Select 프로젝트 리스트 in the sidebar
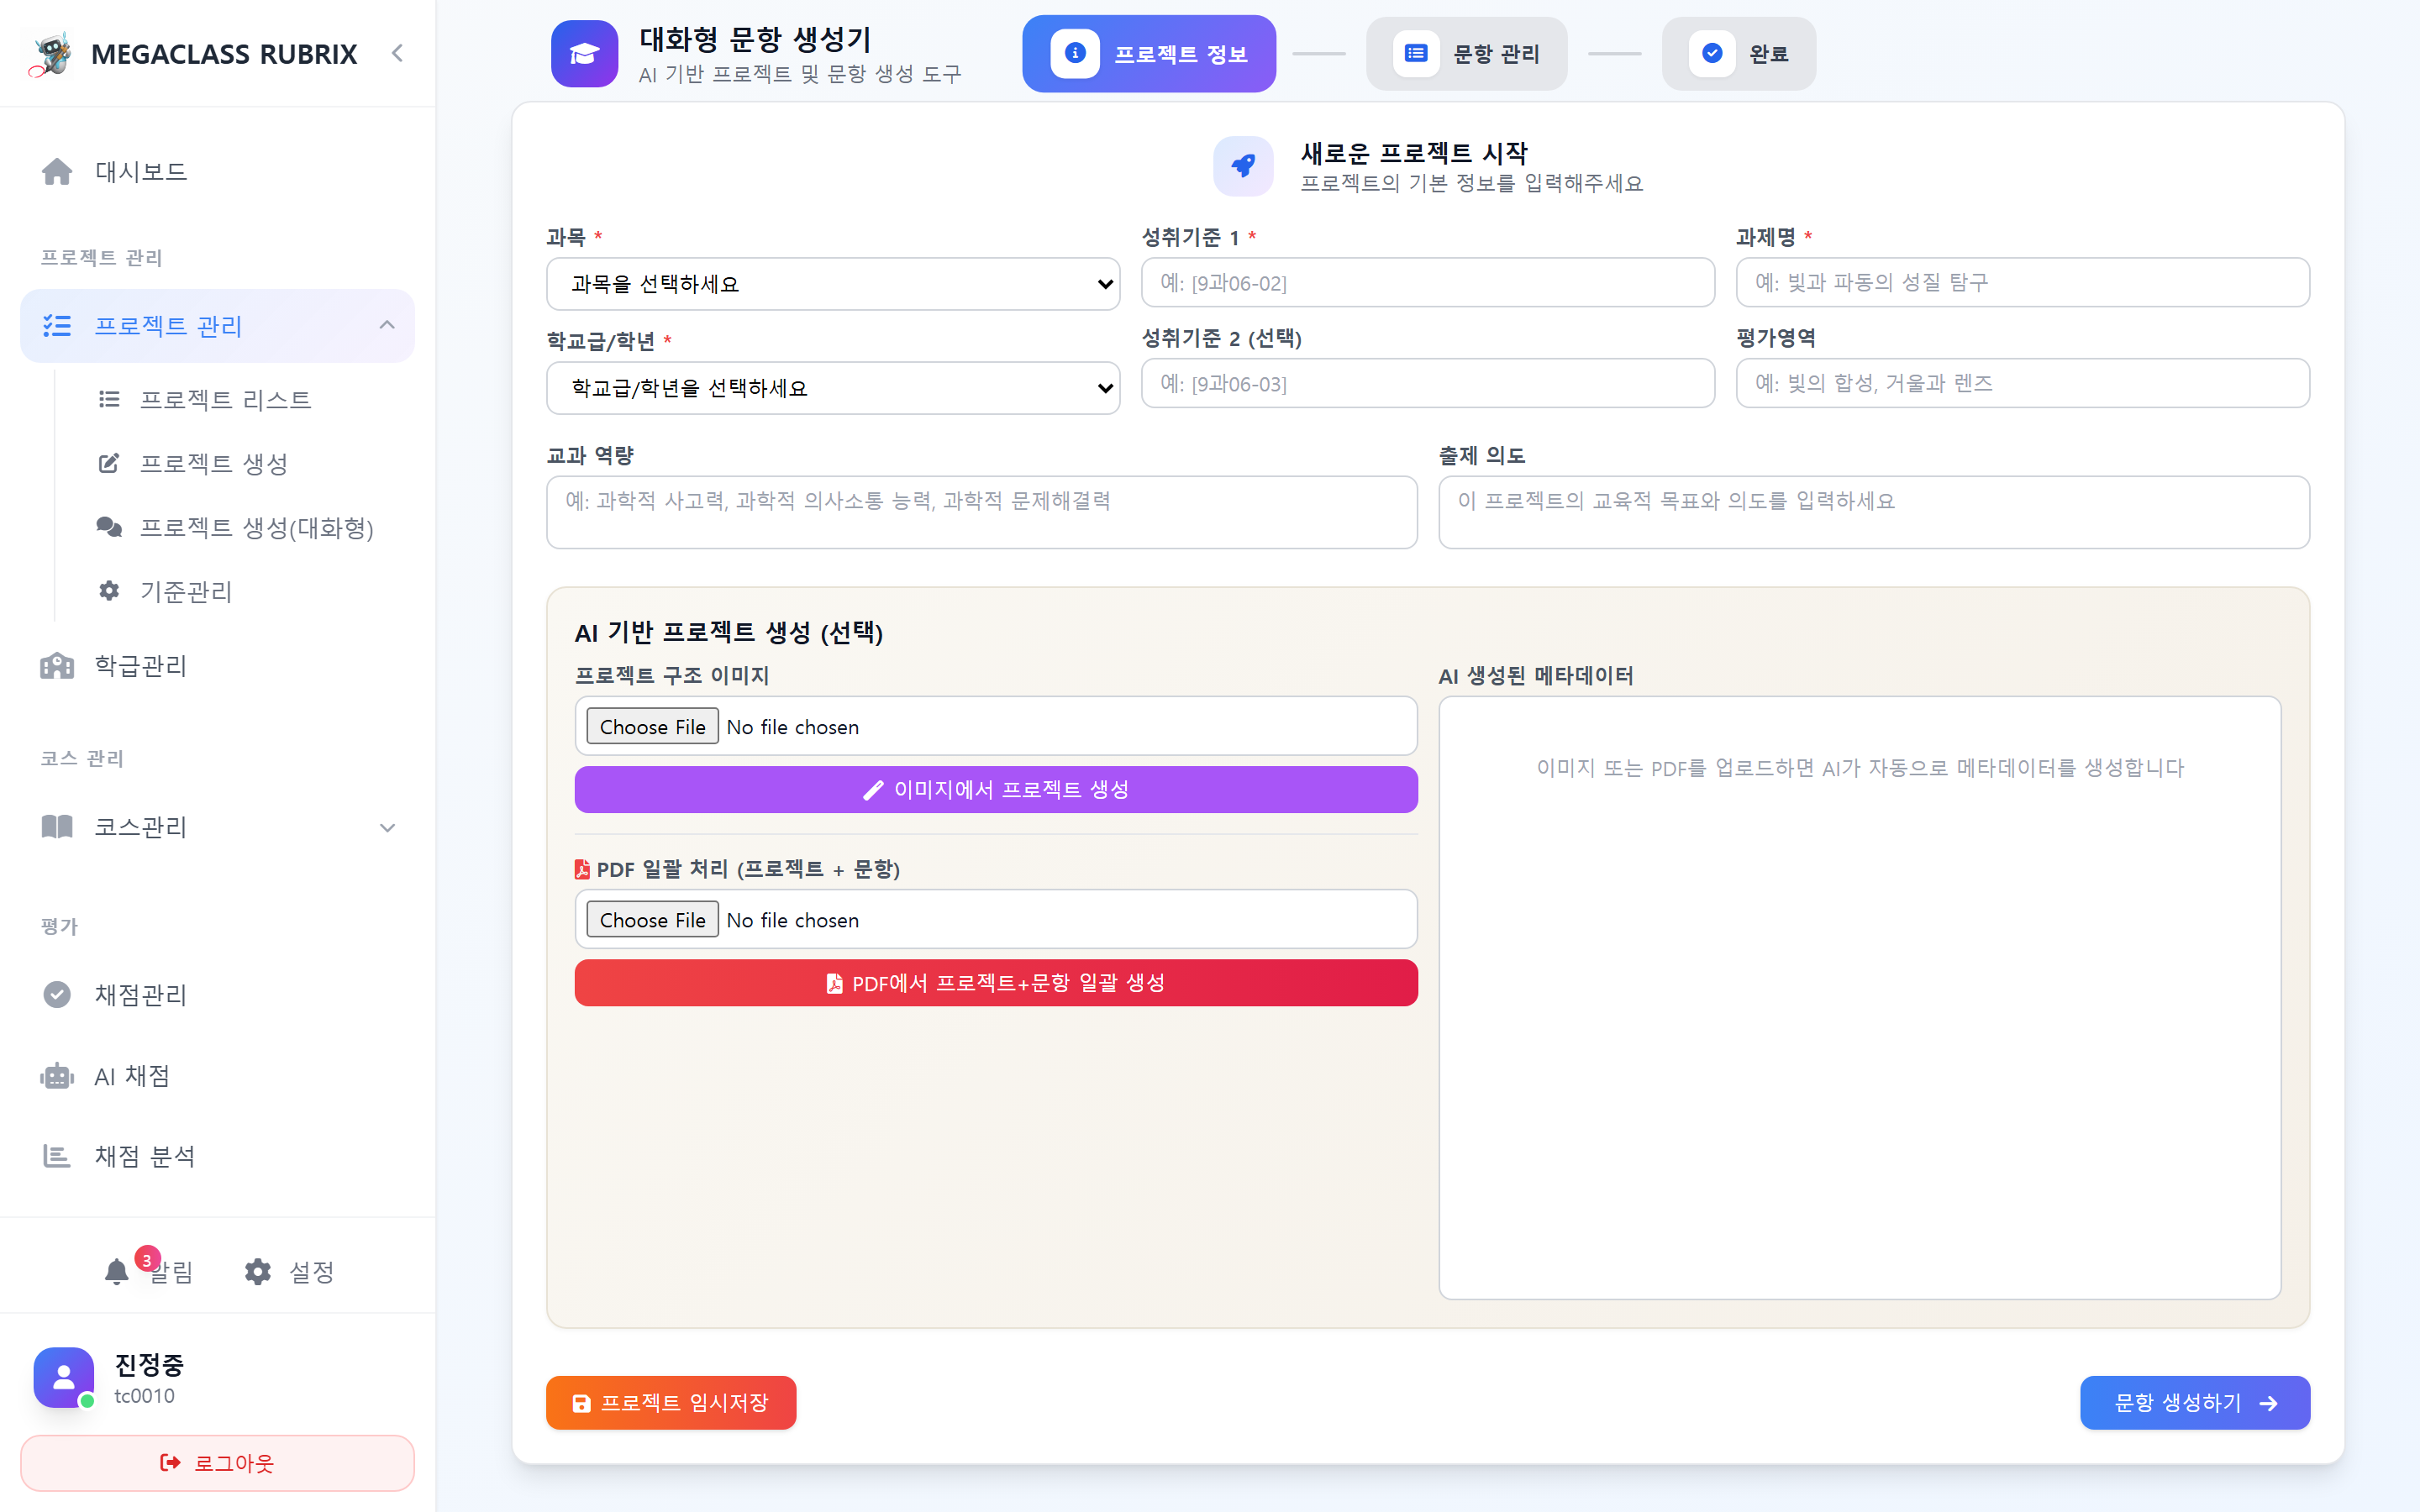The height and width of the screenshot is (1512, 2420). (226, 398)
